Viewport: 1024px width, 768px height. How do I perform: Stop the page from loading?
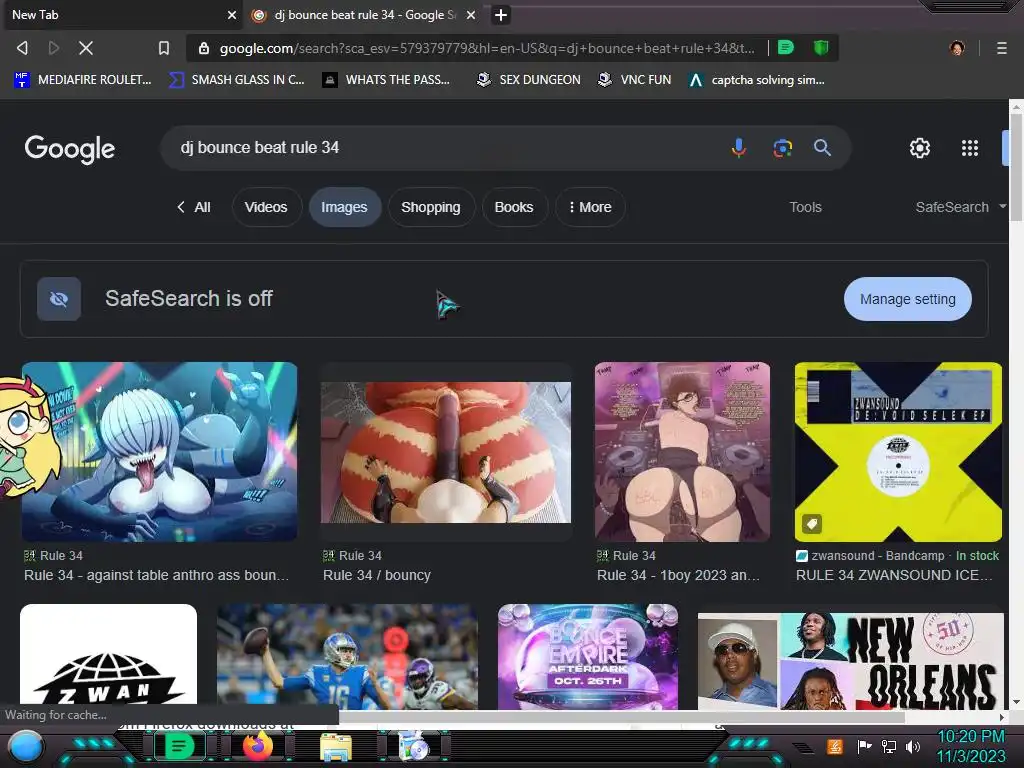(x=86, y=48)
